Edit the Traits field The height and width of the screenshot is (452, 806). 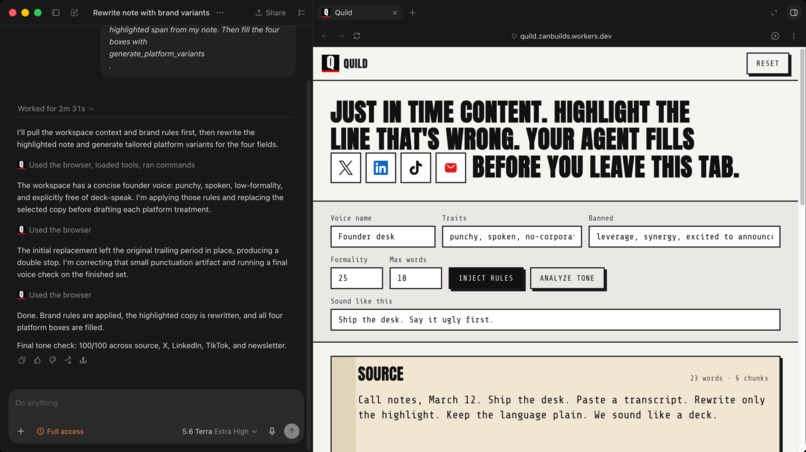511,237
